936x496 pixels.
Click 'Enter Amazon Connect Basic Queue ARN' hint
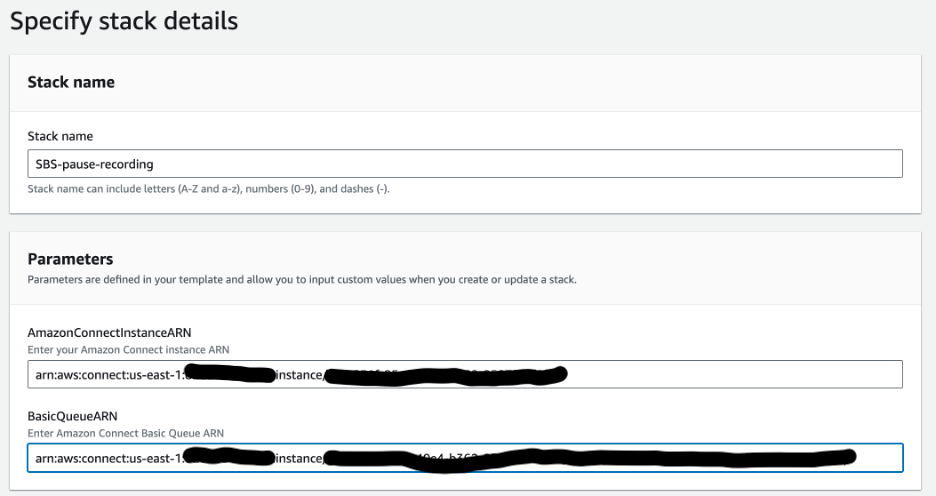(x=125, y=433)
